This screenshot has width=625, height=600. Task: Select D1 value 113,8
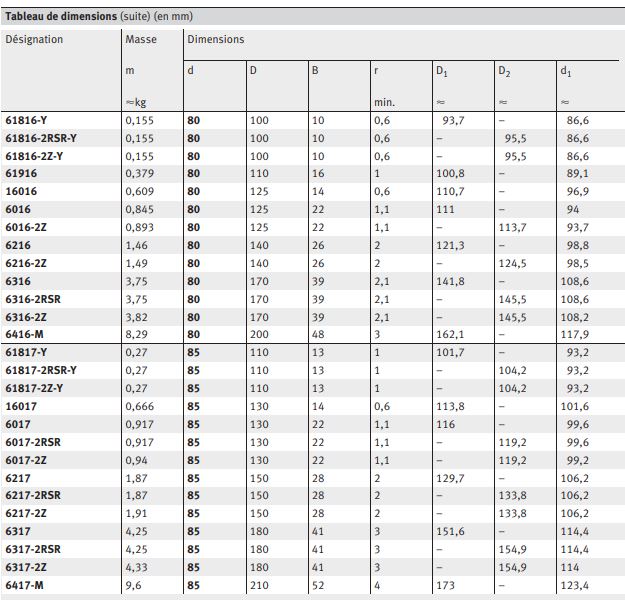(x=450, y=406)
